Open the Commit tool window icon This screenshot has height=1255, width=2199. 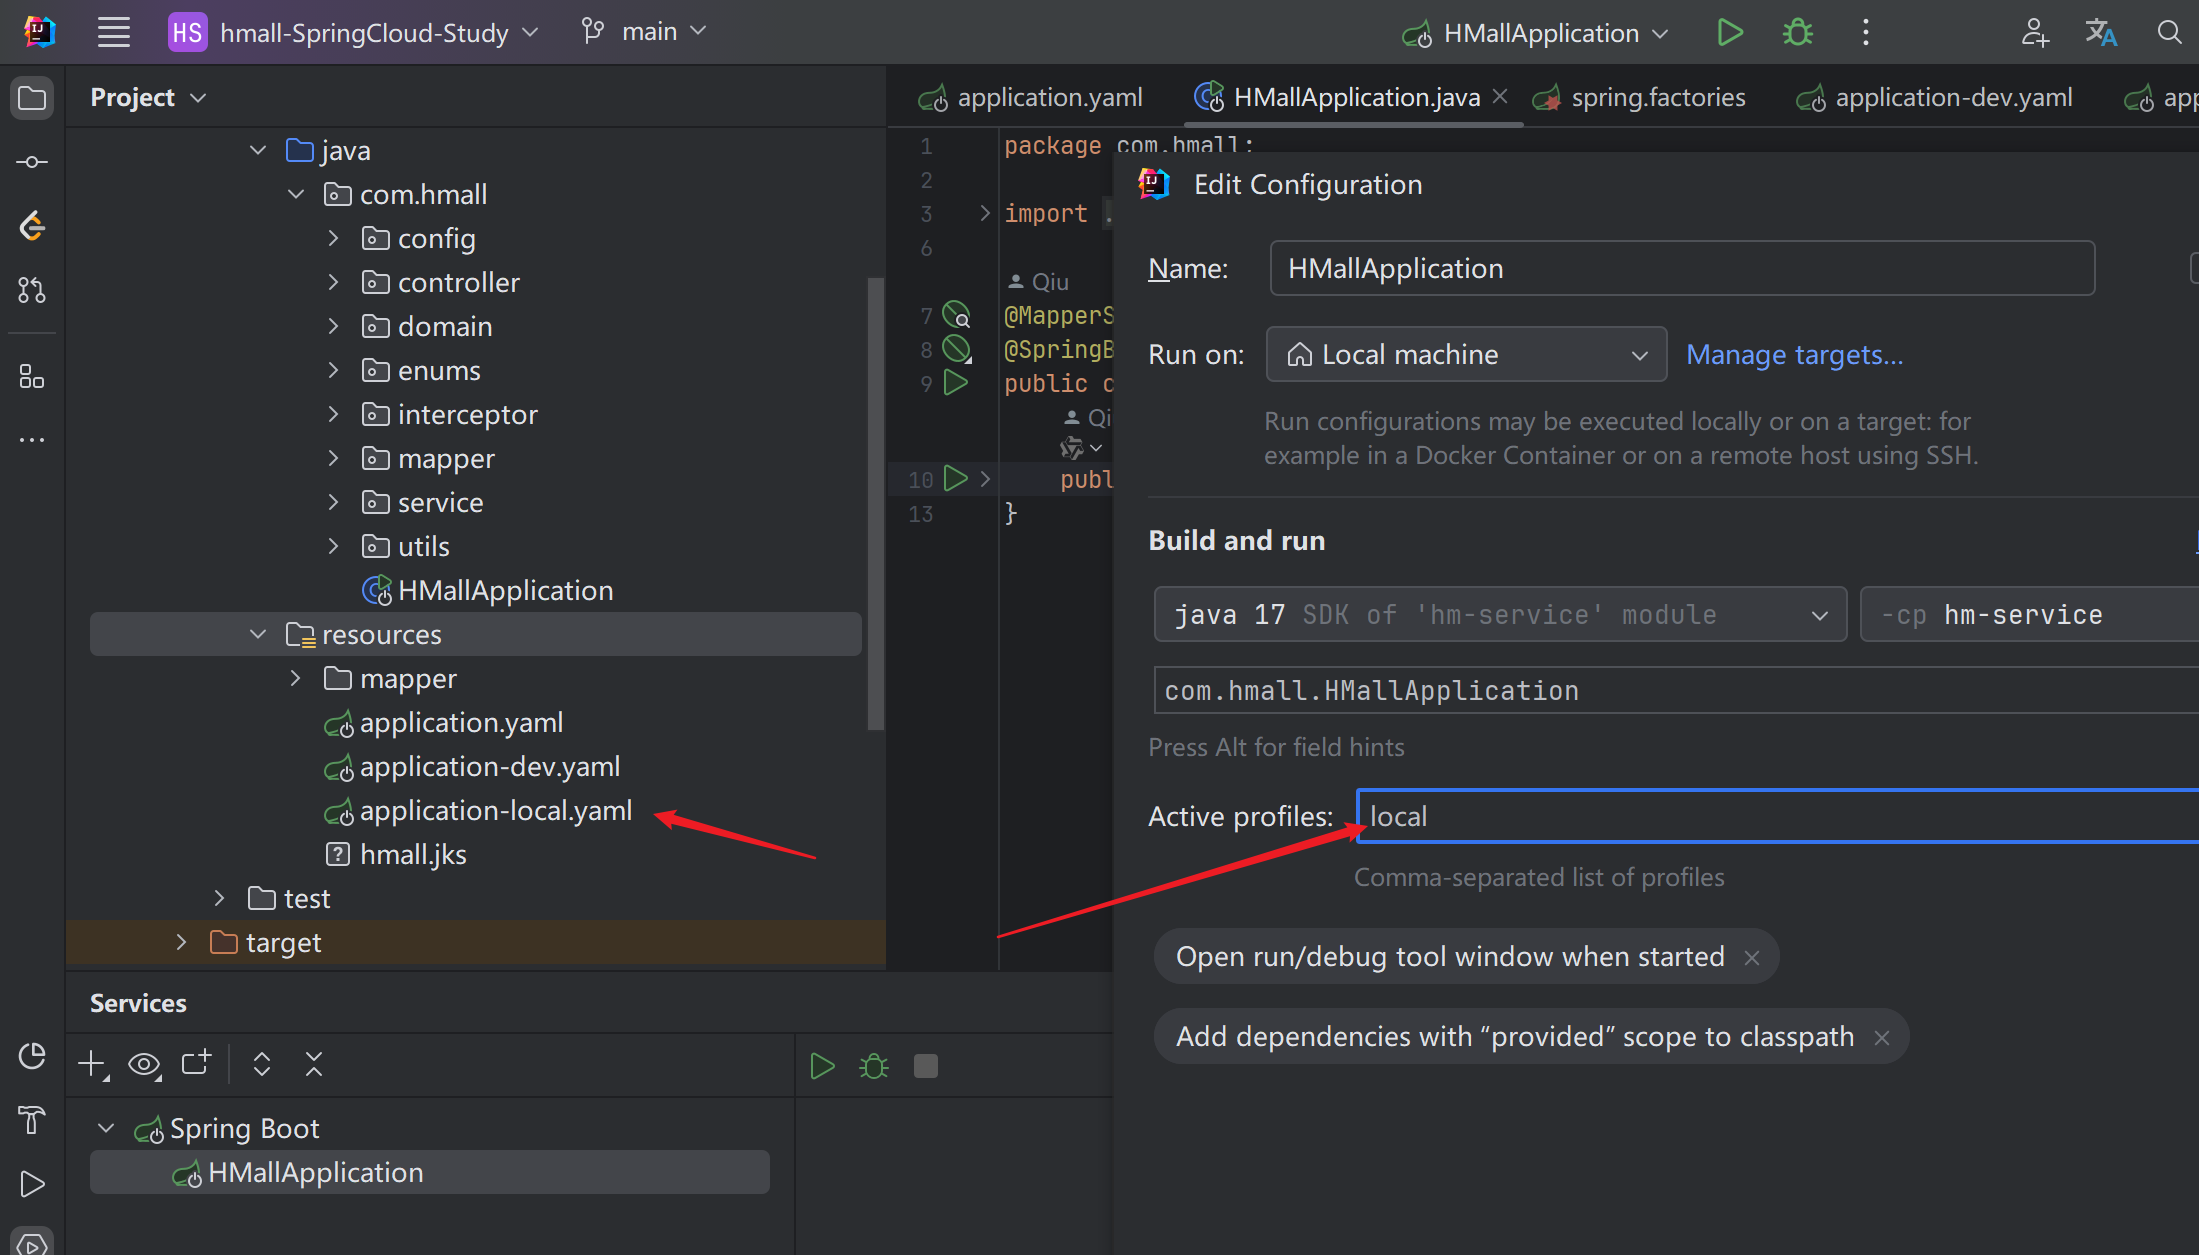pos(32,162)
